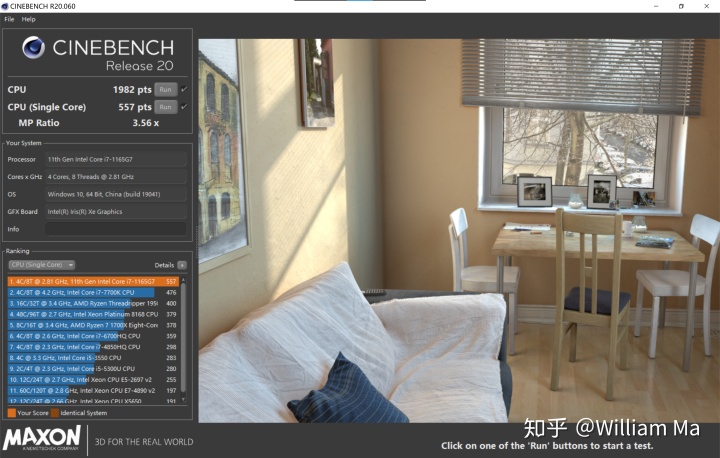
Task: Click the ranking list scroll-down arrow
Action: click(184, 400)
